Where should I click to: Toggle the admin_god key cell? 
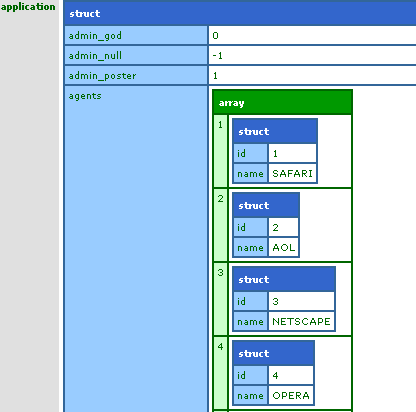pyautogui.click(x=136, y=35)
